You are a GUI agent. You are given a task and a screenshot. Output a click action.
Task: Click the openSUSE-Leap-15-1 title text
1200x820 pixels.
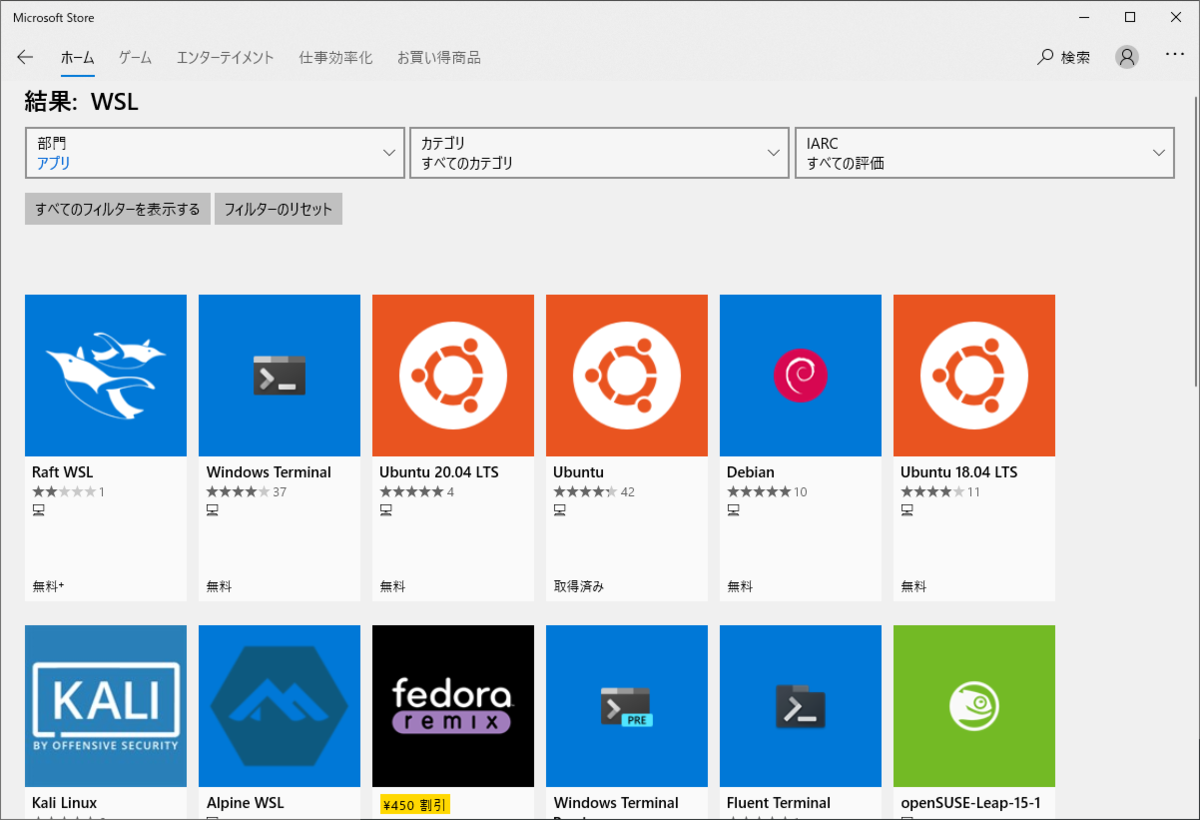point(971,803)
